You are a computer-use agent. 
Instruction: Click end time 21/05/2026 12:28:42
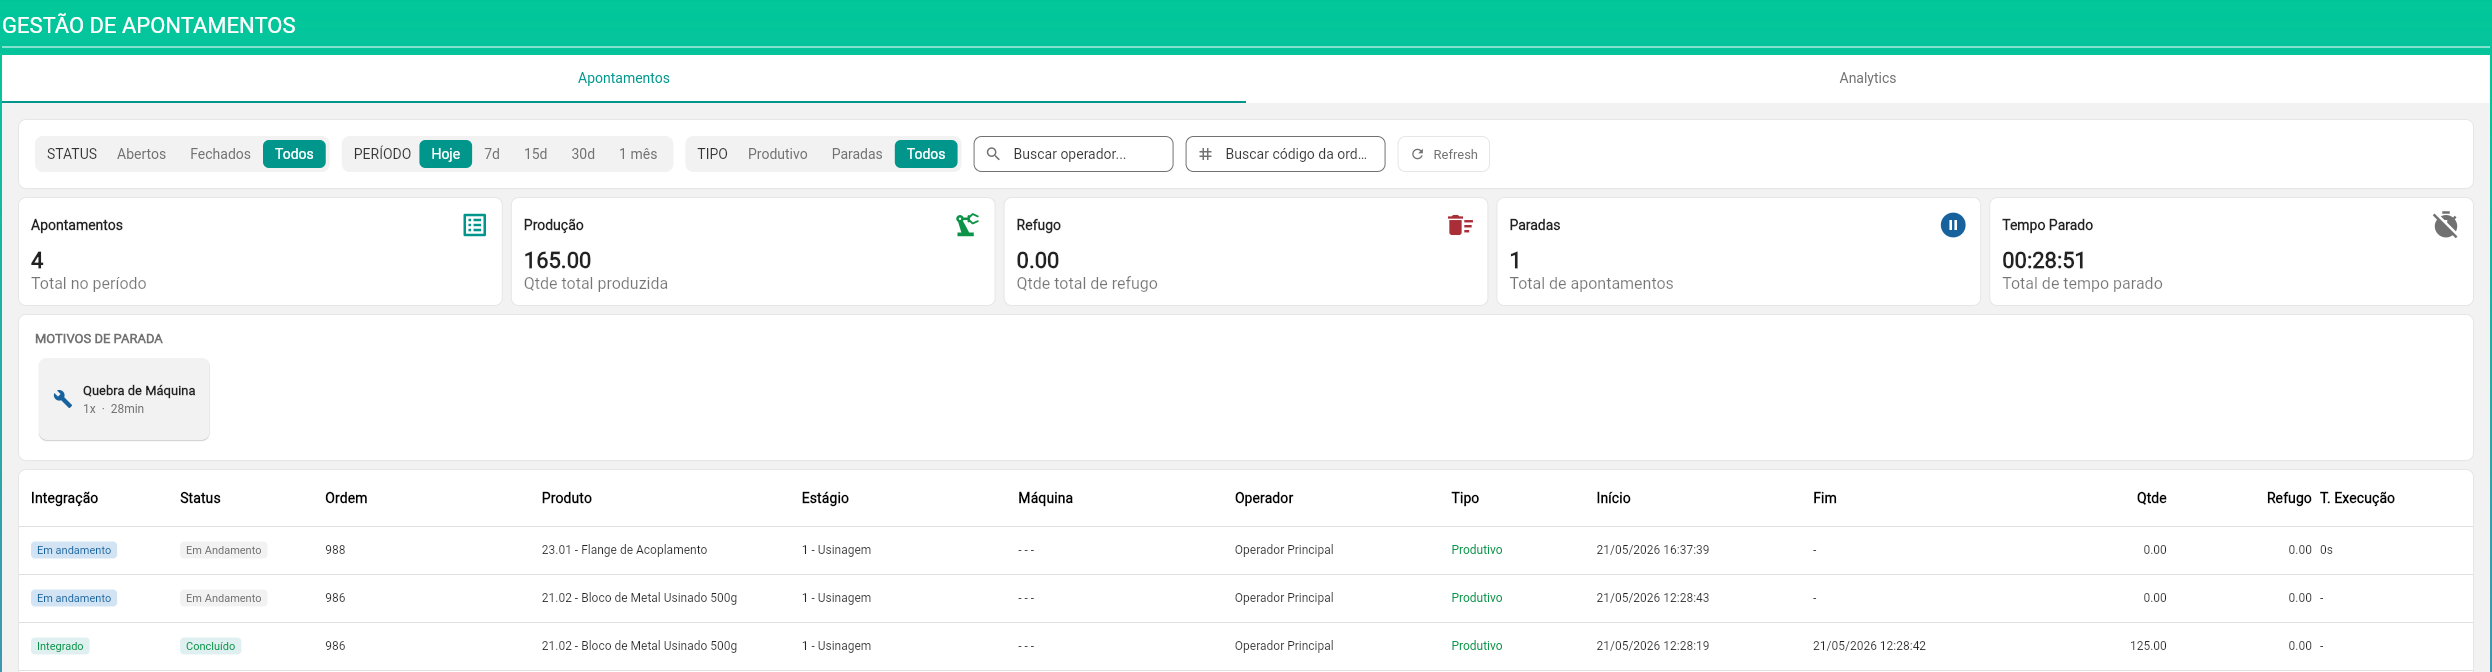point(1869,646)
